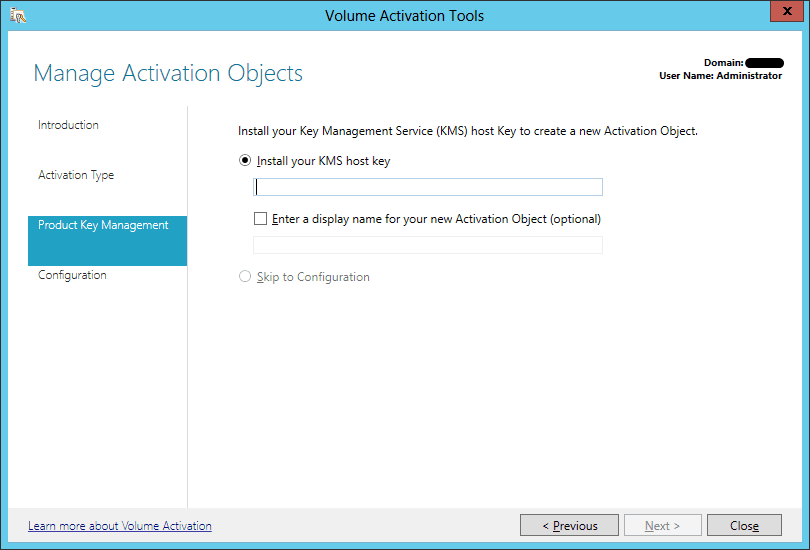Select the Product Key Management step

point(104,226)
